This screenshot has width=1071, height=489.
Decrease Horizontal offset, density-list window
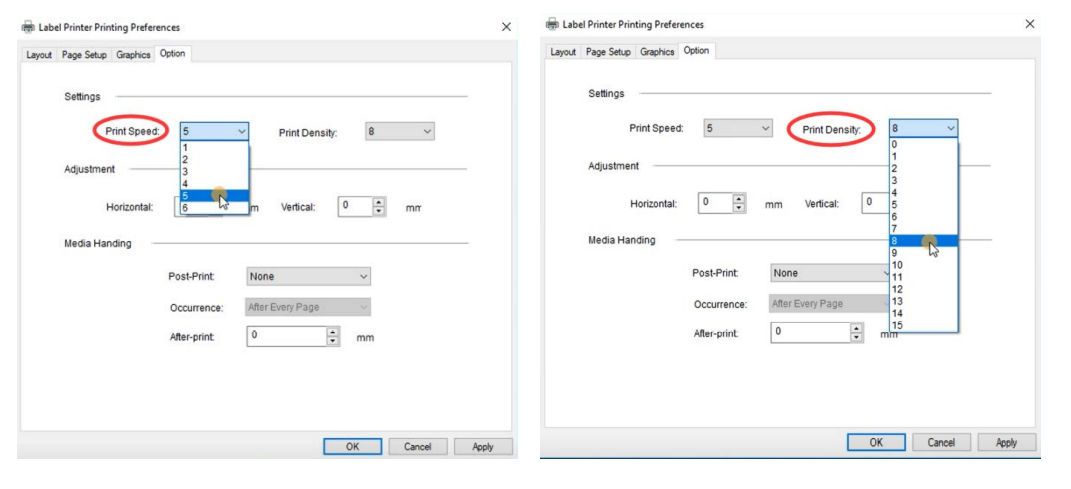739,208
